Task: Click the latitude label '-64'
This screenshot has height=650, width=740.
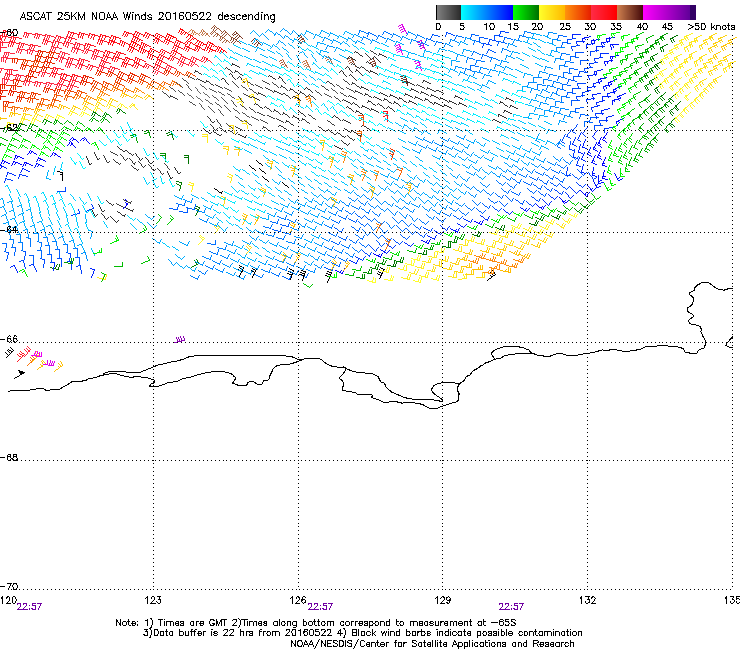Action: pyautogui.click(x=10, y=229)
